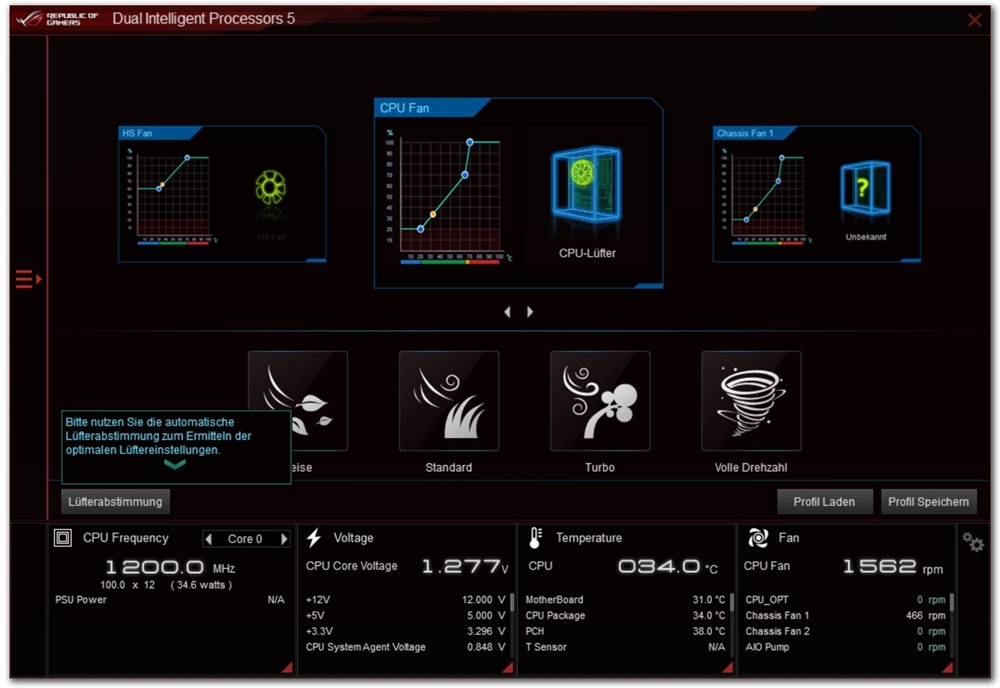Click the Chassis Fan 1 466 rpm row
Viewport: 1000px width, 688px height.
pyautogui.click(x=846, y=615)
